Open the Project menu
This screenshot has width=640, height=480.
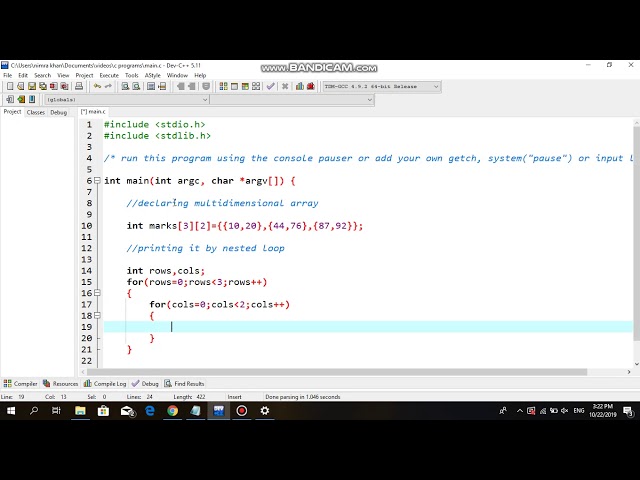pyautogui.click(x=84, y=75)
